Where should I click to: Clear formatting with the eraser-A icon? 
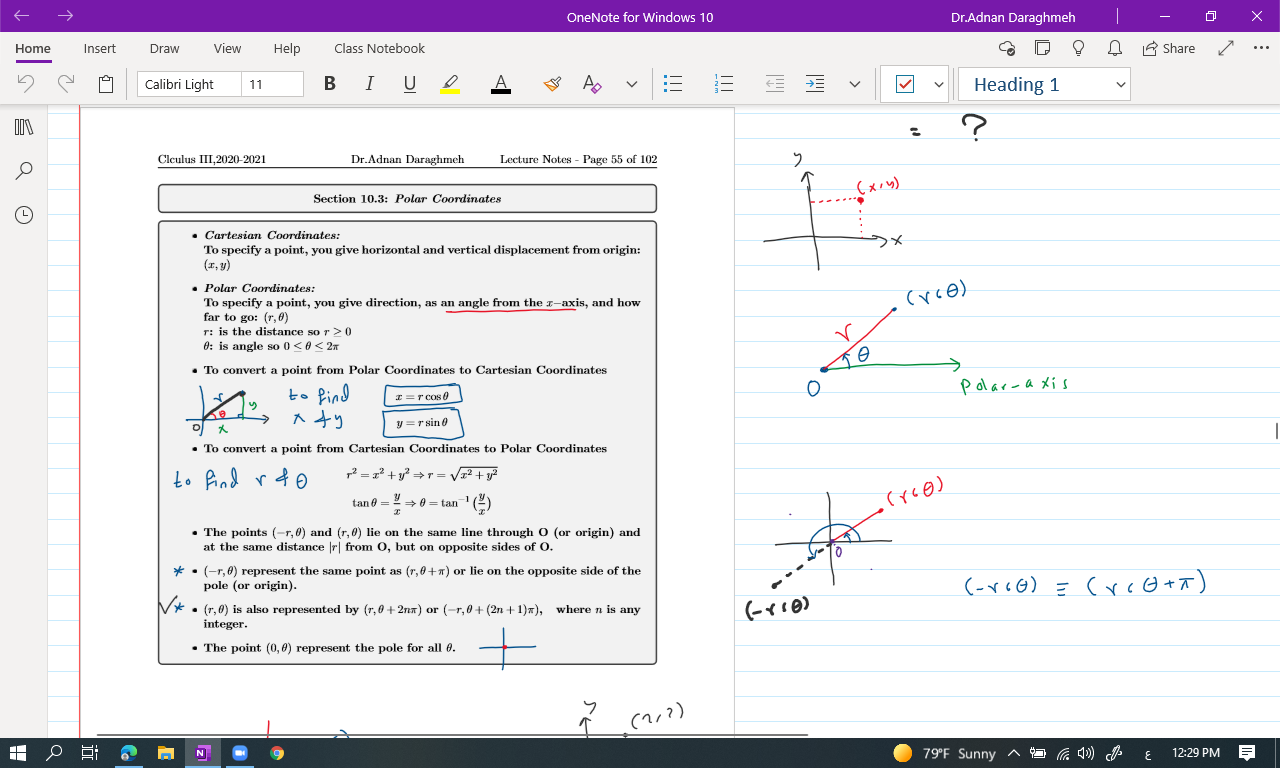pos(592,84)
